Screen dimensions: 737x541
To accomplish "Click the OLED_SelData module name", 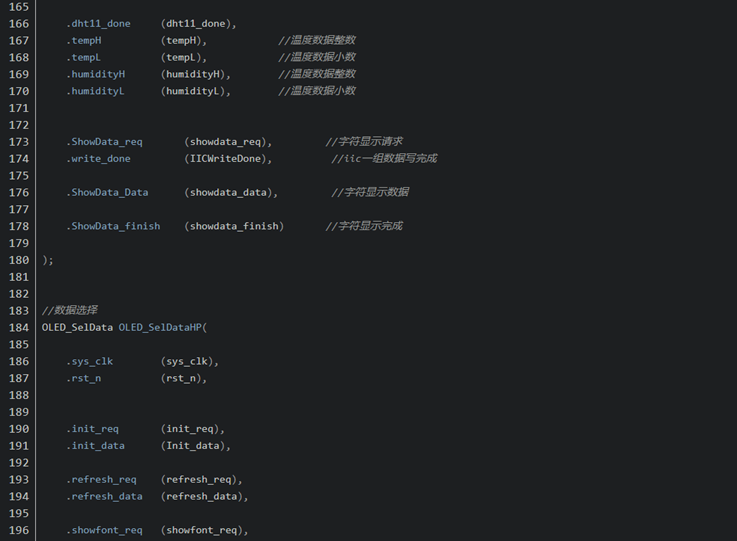I will (x=77, y=327).
